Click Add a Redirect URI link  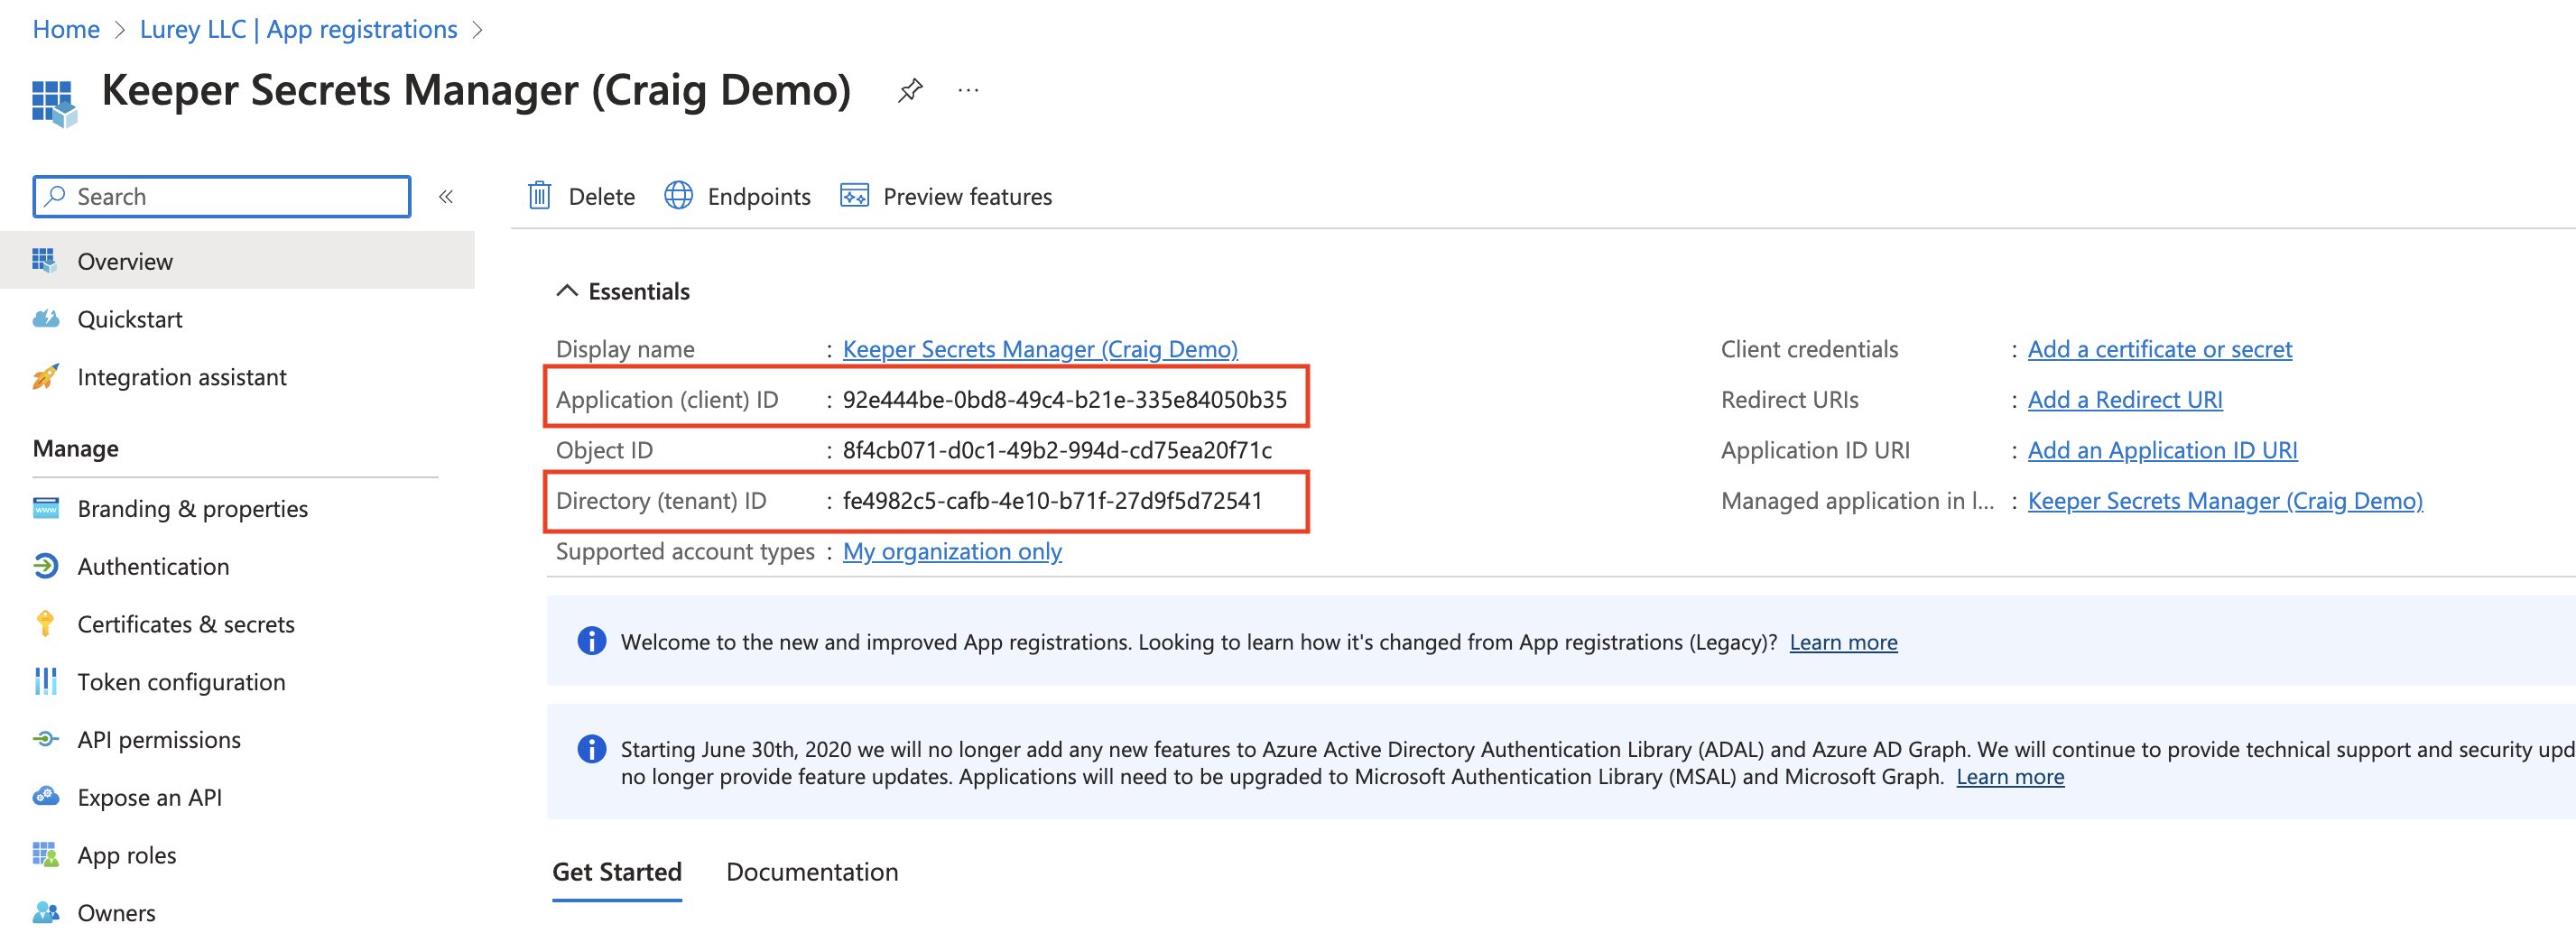(x=2124, y=400)
